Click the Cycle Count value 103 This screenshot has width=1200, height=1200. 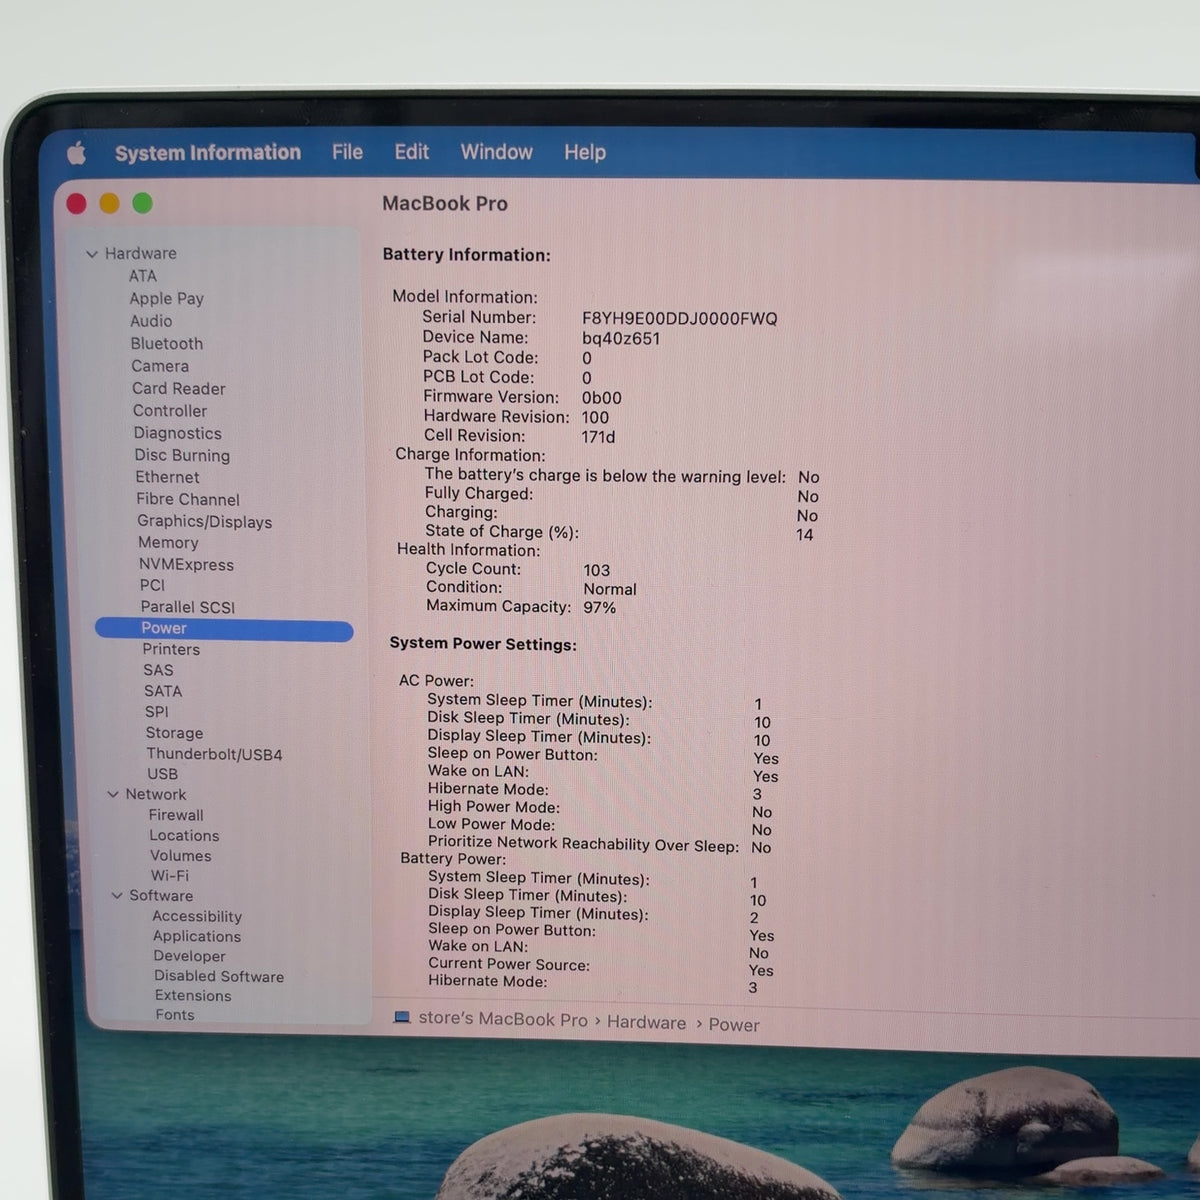[596, 570]
